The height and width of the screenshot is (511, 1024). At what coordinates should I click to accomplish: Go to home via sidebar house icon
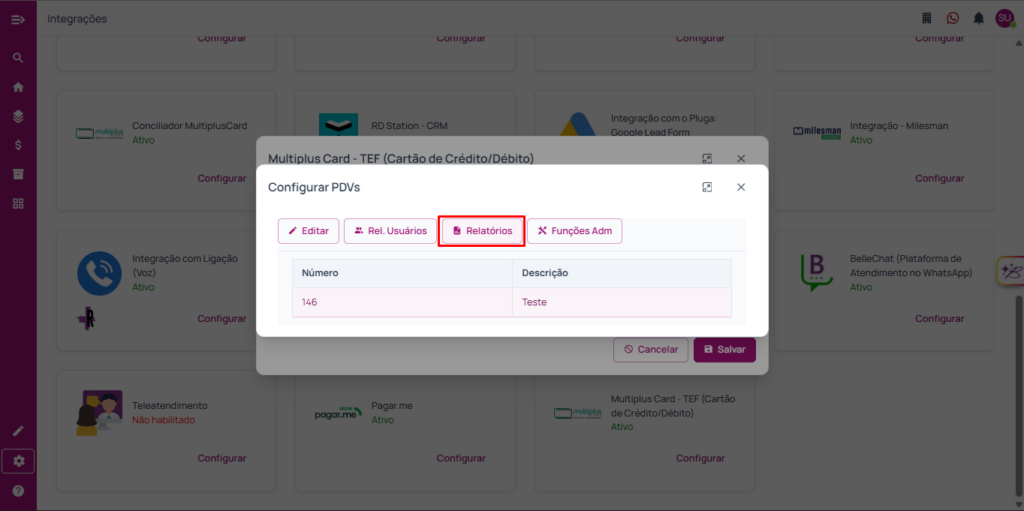pyautogui.click(x=18, y=87)
